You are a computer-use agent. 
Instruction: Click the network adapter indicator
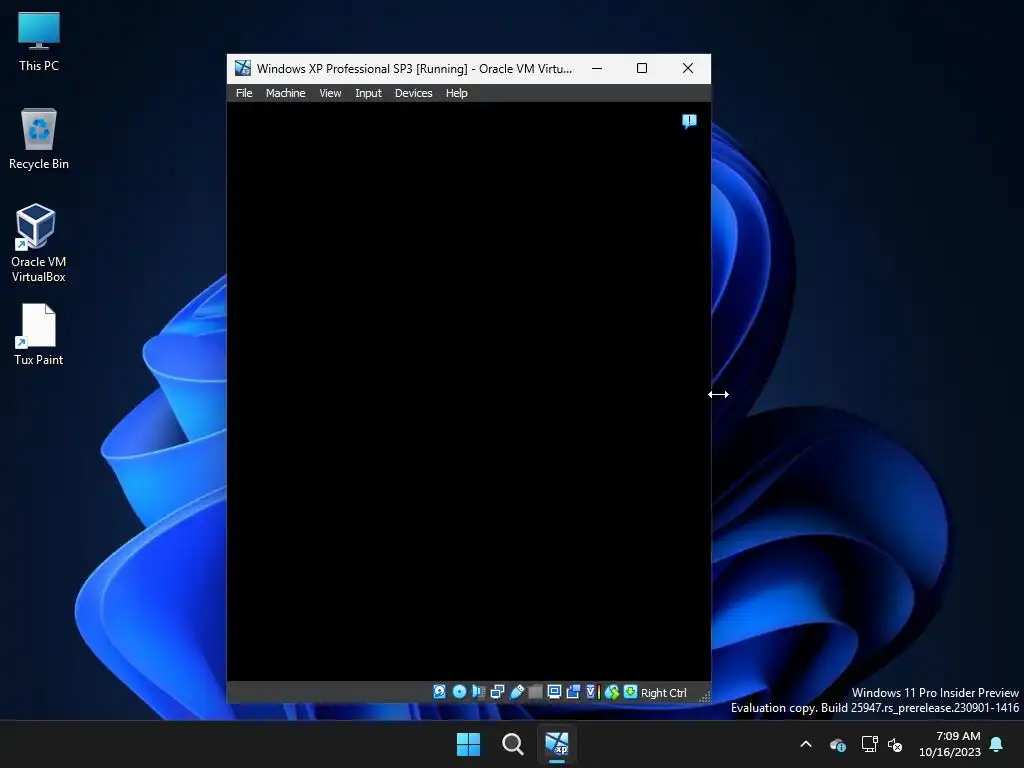point(497,692)
